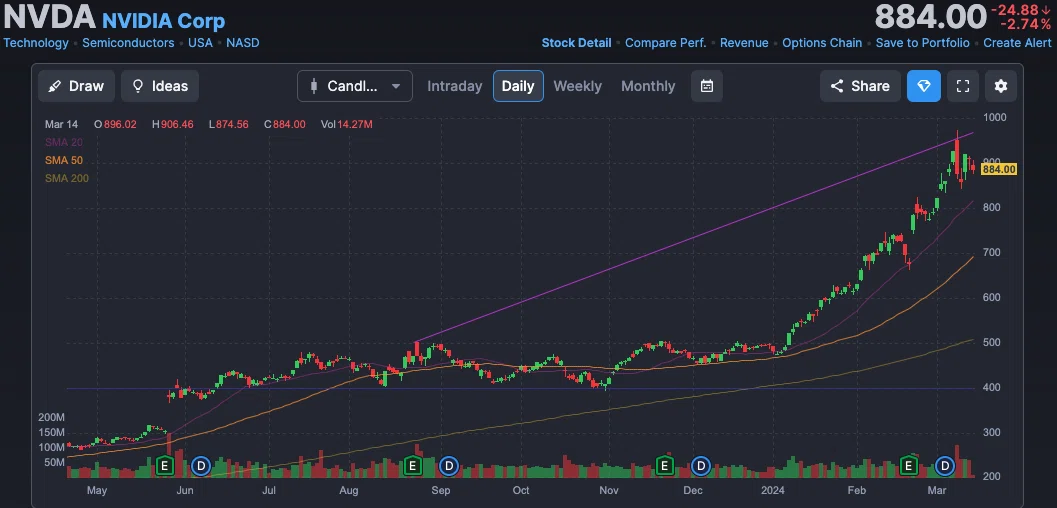Screen dimensions: 1057x508
Task: Open the Options Chain
Action: point(822,42)
